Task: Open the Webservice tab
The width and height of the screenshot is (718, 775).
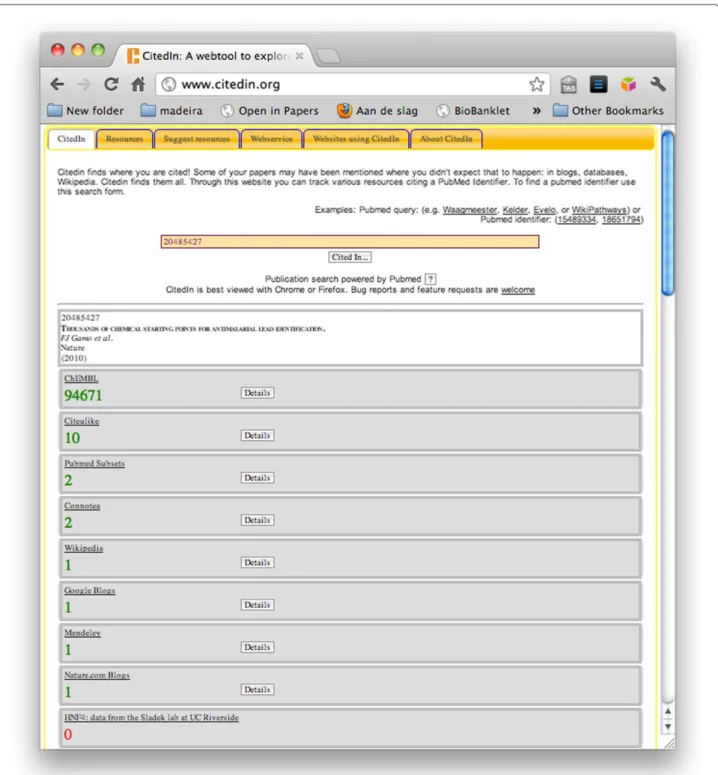Action: coord(271,139)
